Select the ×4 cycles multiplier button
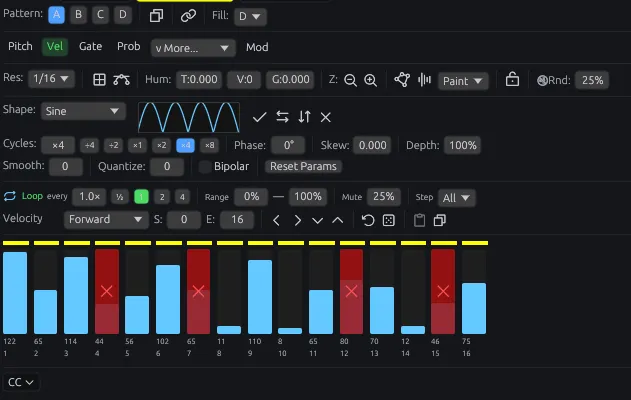631x400 pixels. (x=186, y=145)
